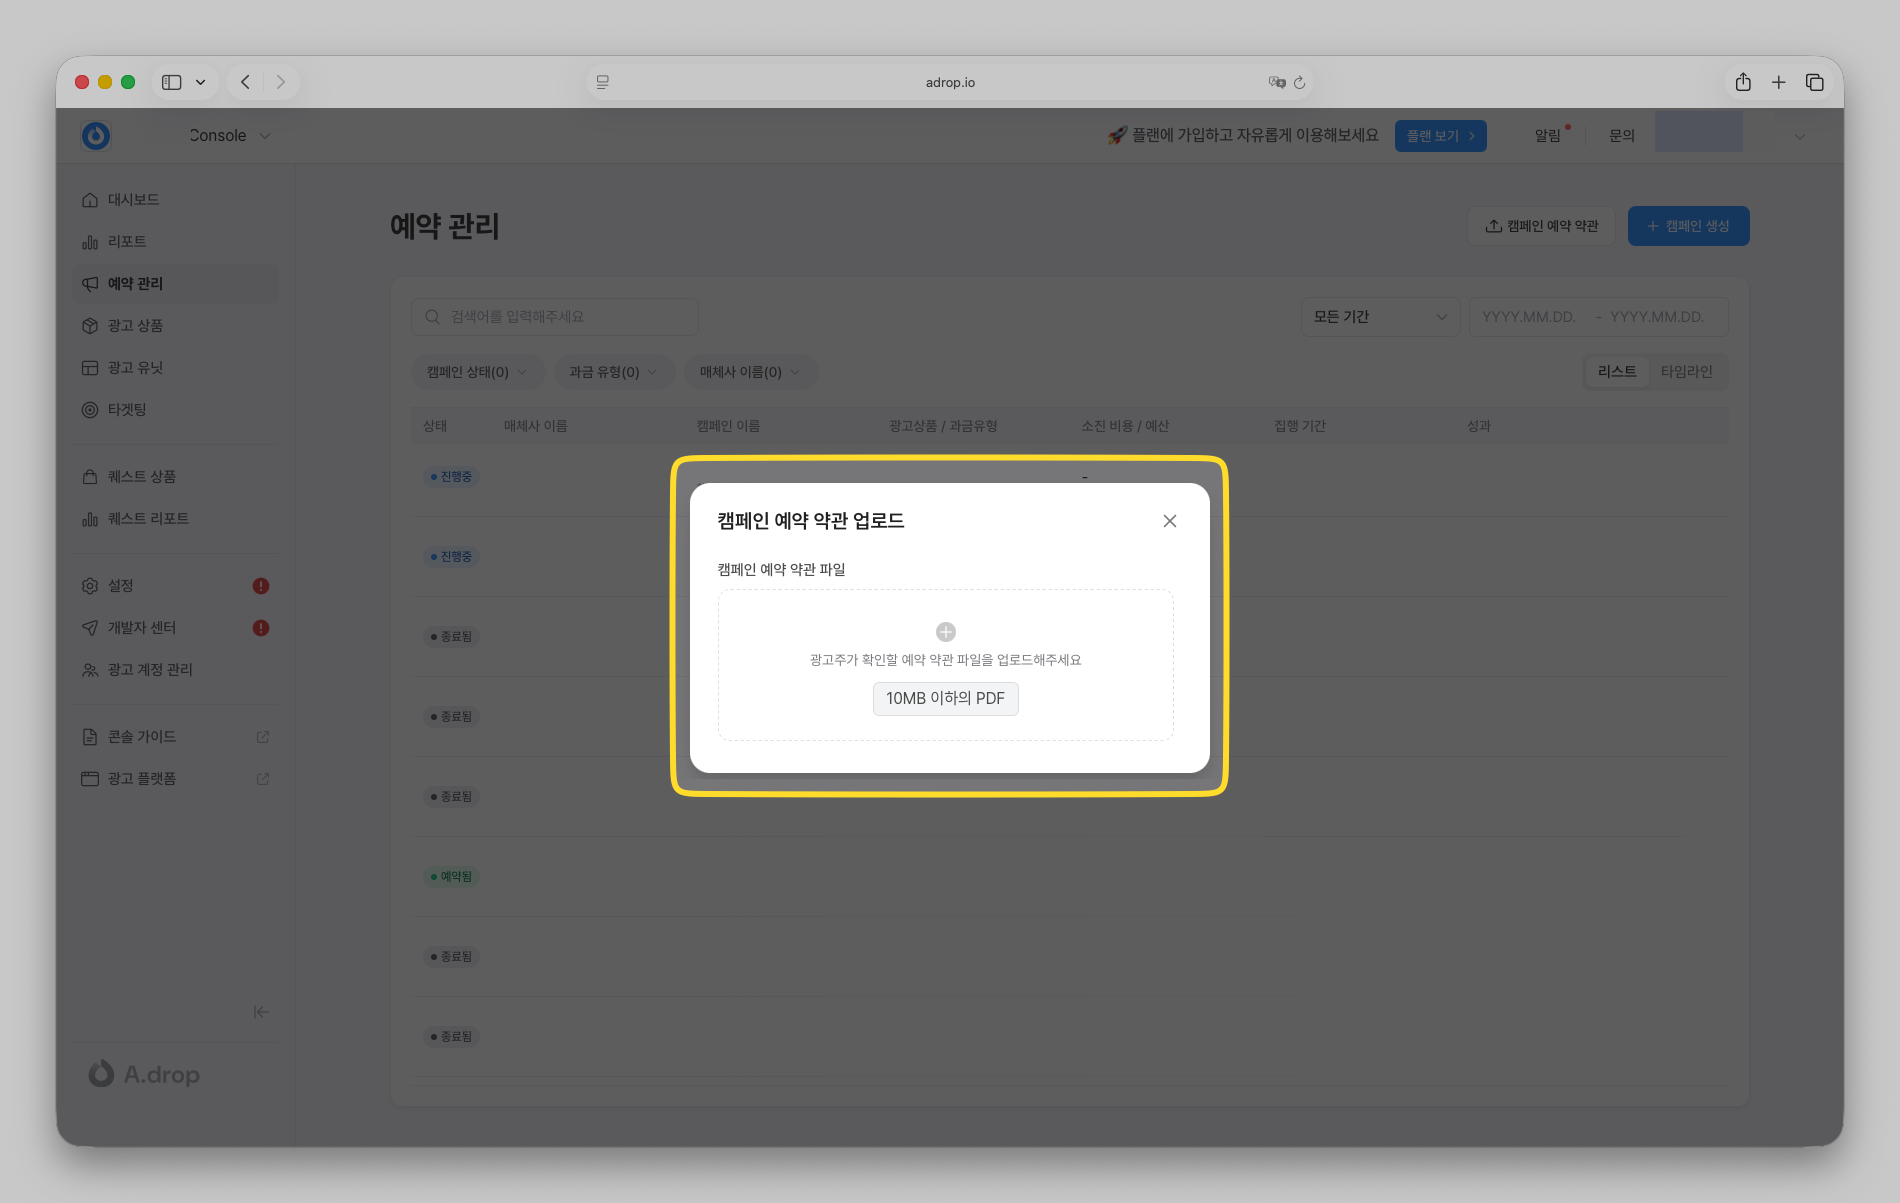Screen dimensions: 1900x1203
Task: Open the 모든 기간 period dropdown
Action: point(1379,317)
